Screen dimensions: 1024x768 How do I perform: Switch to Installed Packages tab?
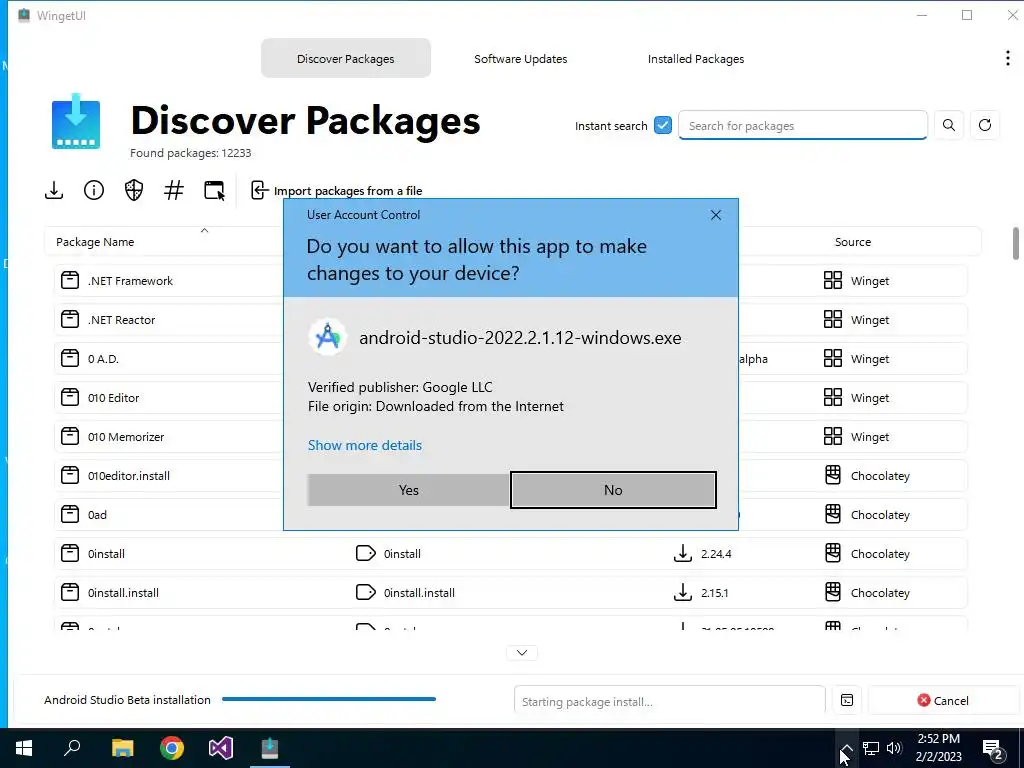(696, 58)
